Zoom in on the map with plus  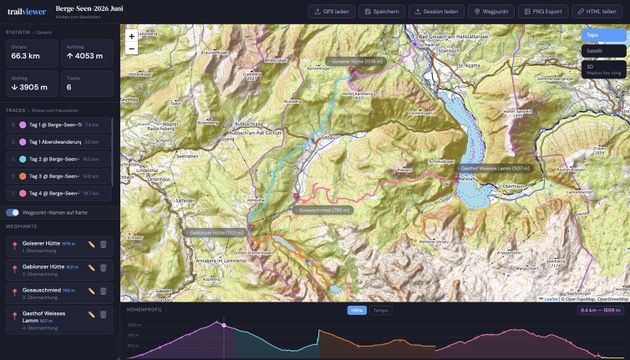coord(131,36)
